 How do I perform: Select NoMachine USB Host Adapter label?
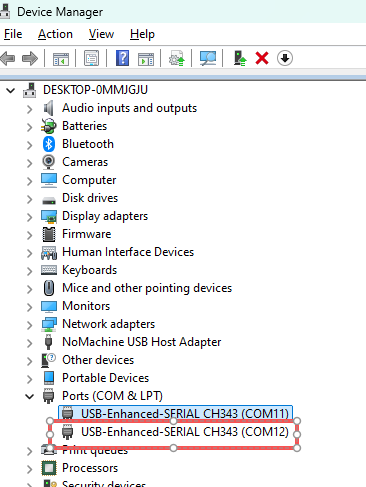142,342
